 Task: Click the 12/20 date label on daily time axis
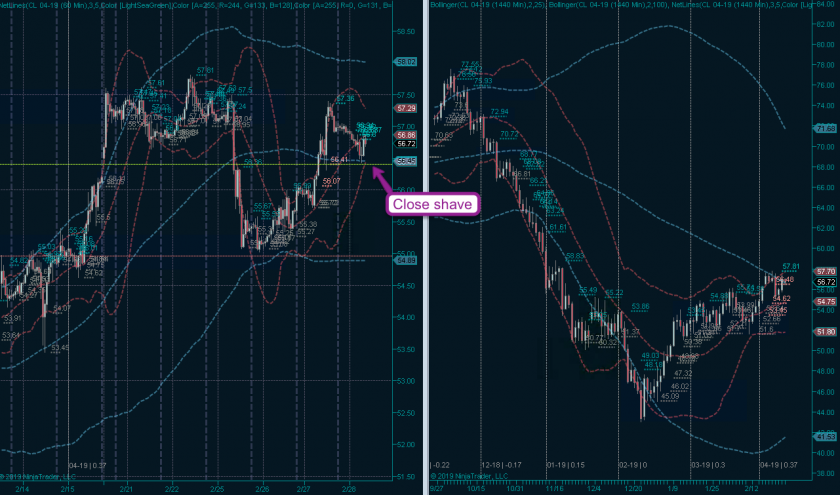pos(633,489)
